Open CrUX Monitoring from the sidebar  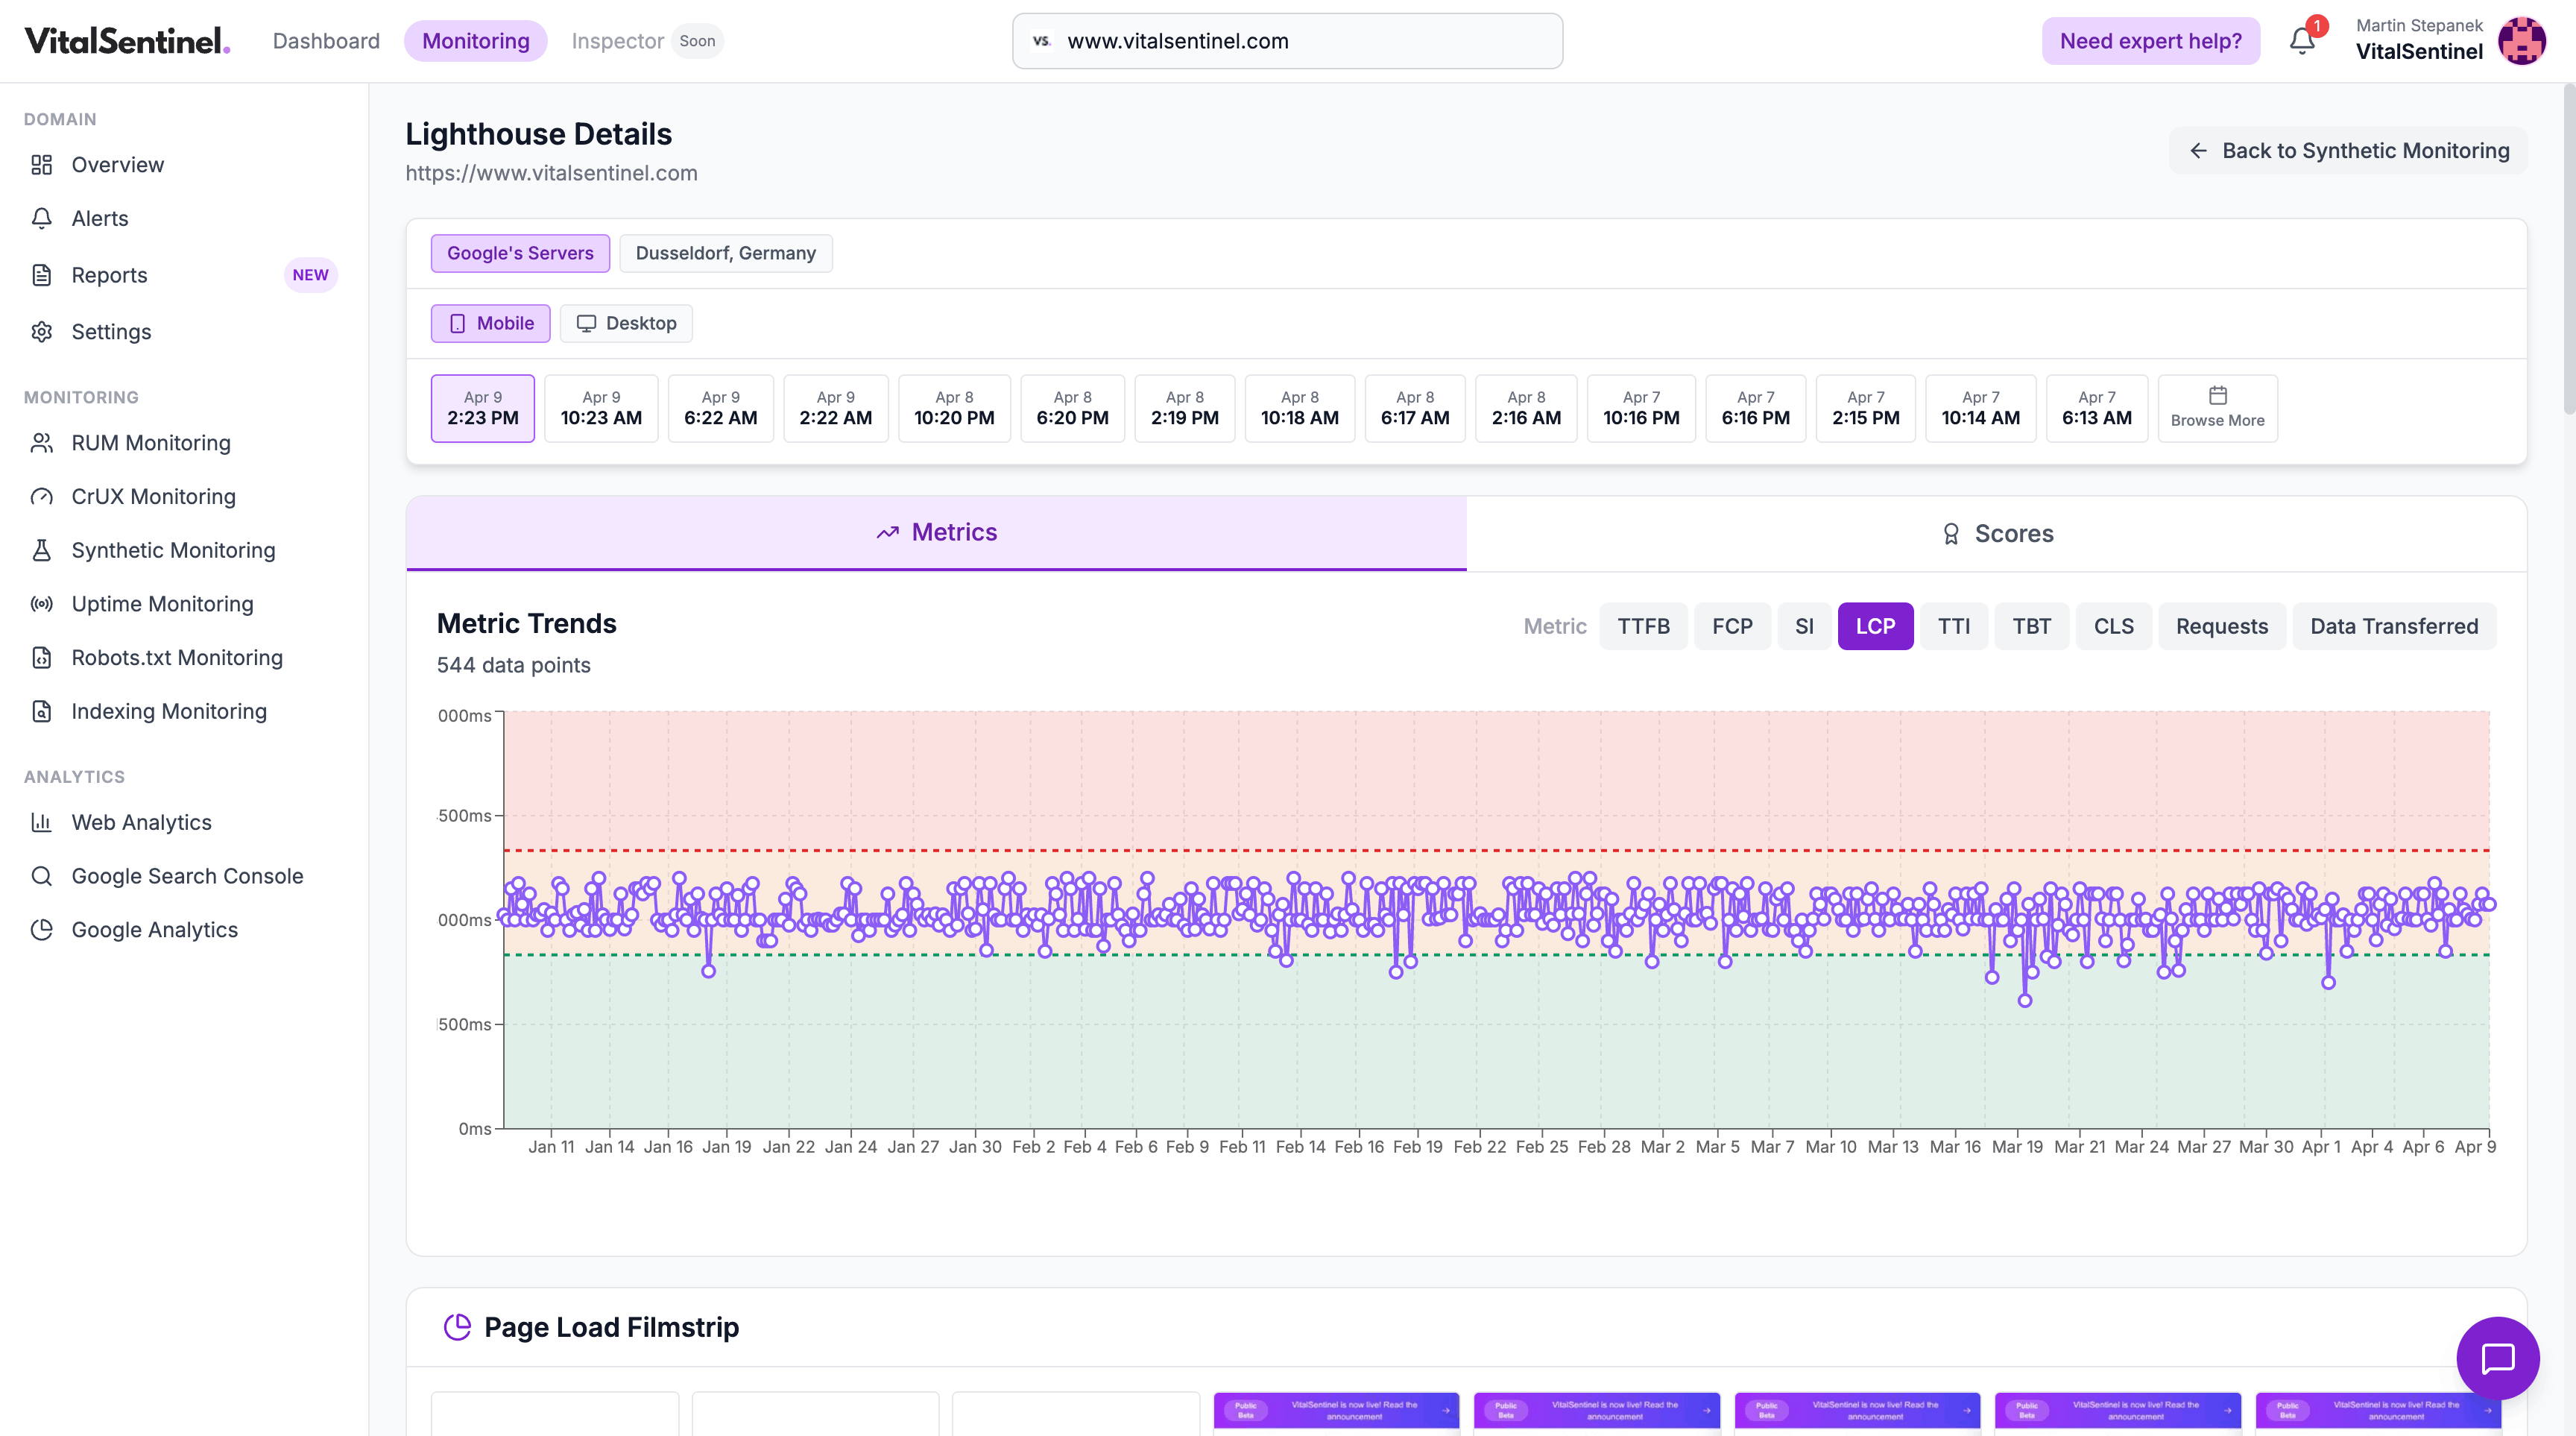tap(153, 496)
